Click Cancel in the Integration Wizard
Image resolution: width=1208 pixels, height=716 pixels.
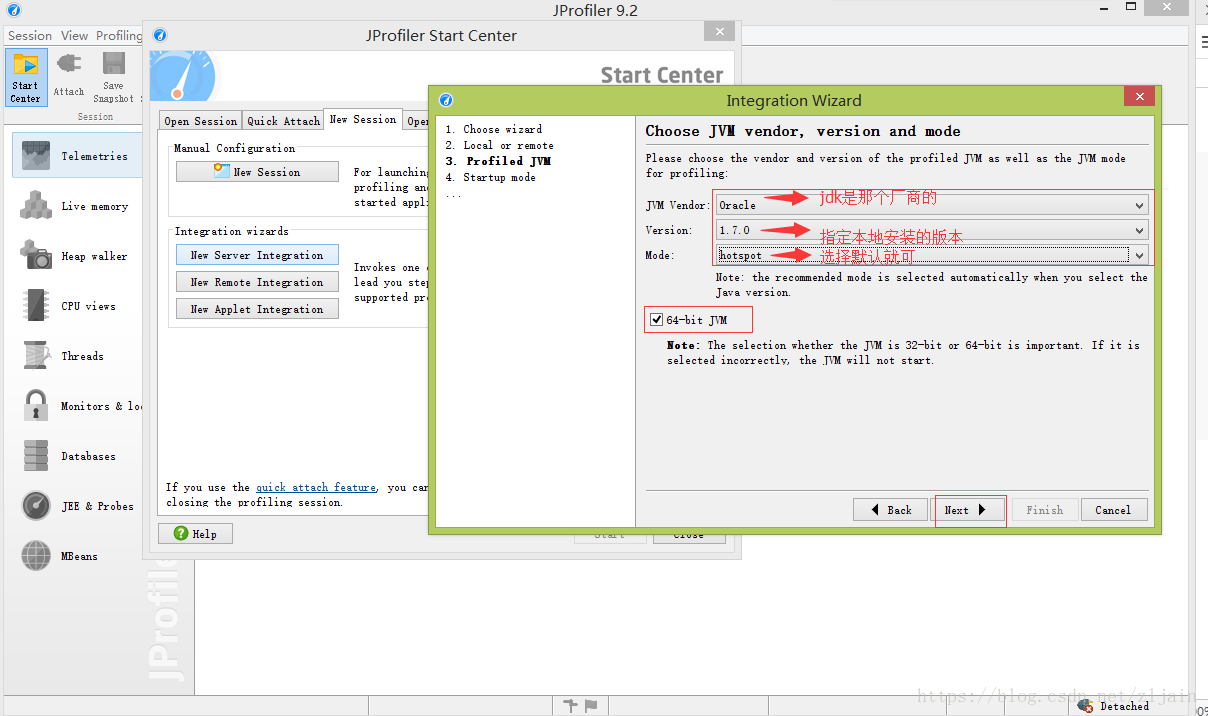tap(1113, 510)
